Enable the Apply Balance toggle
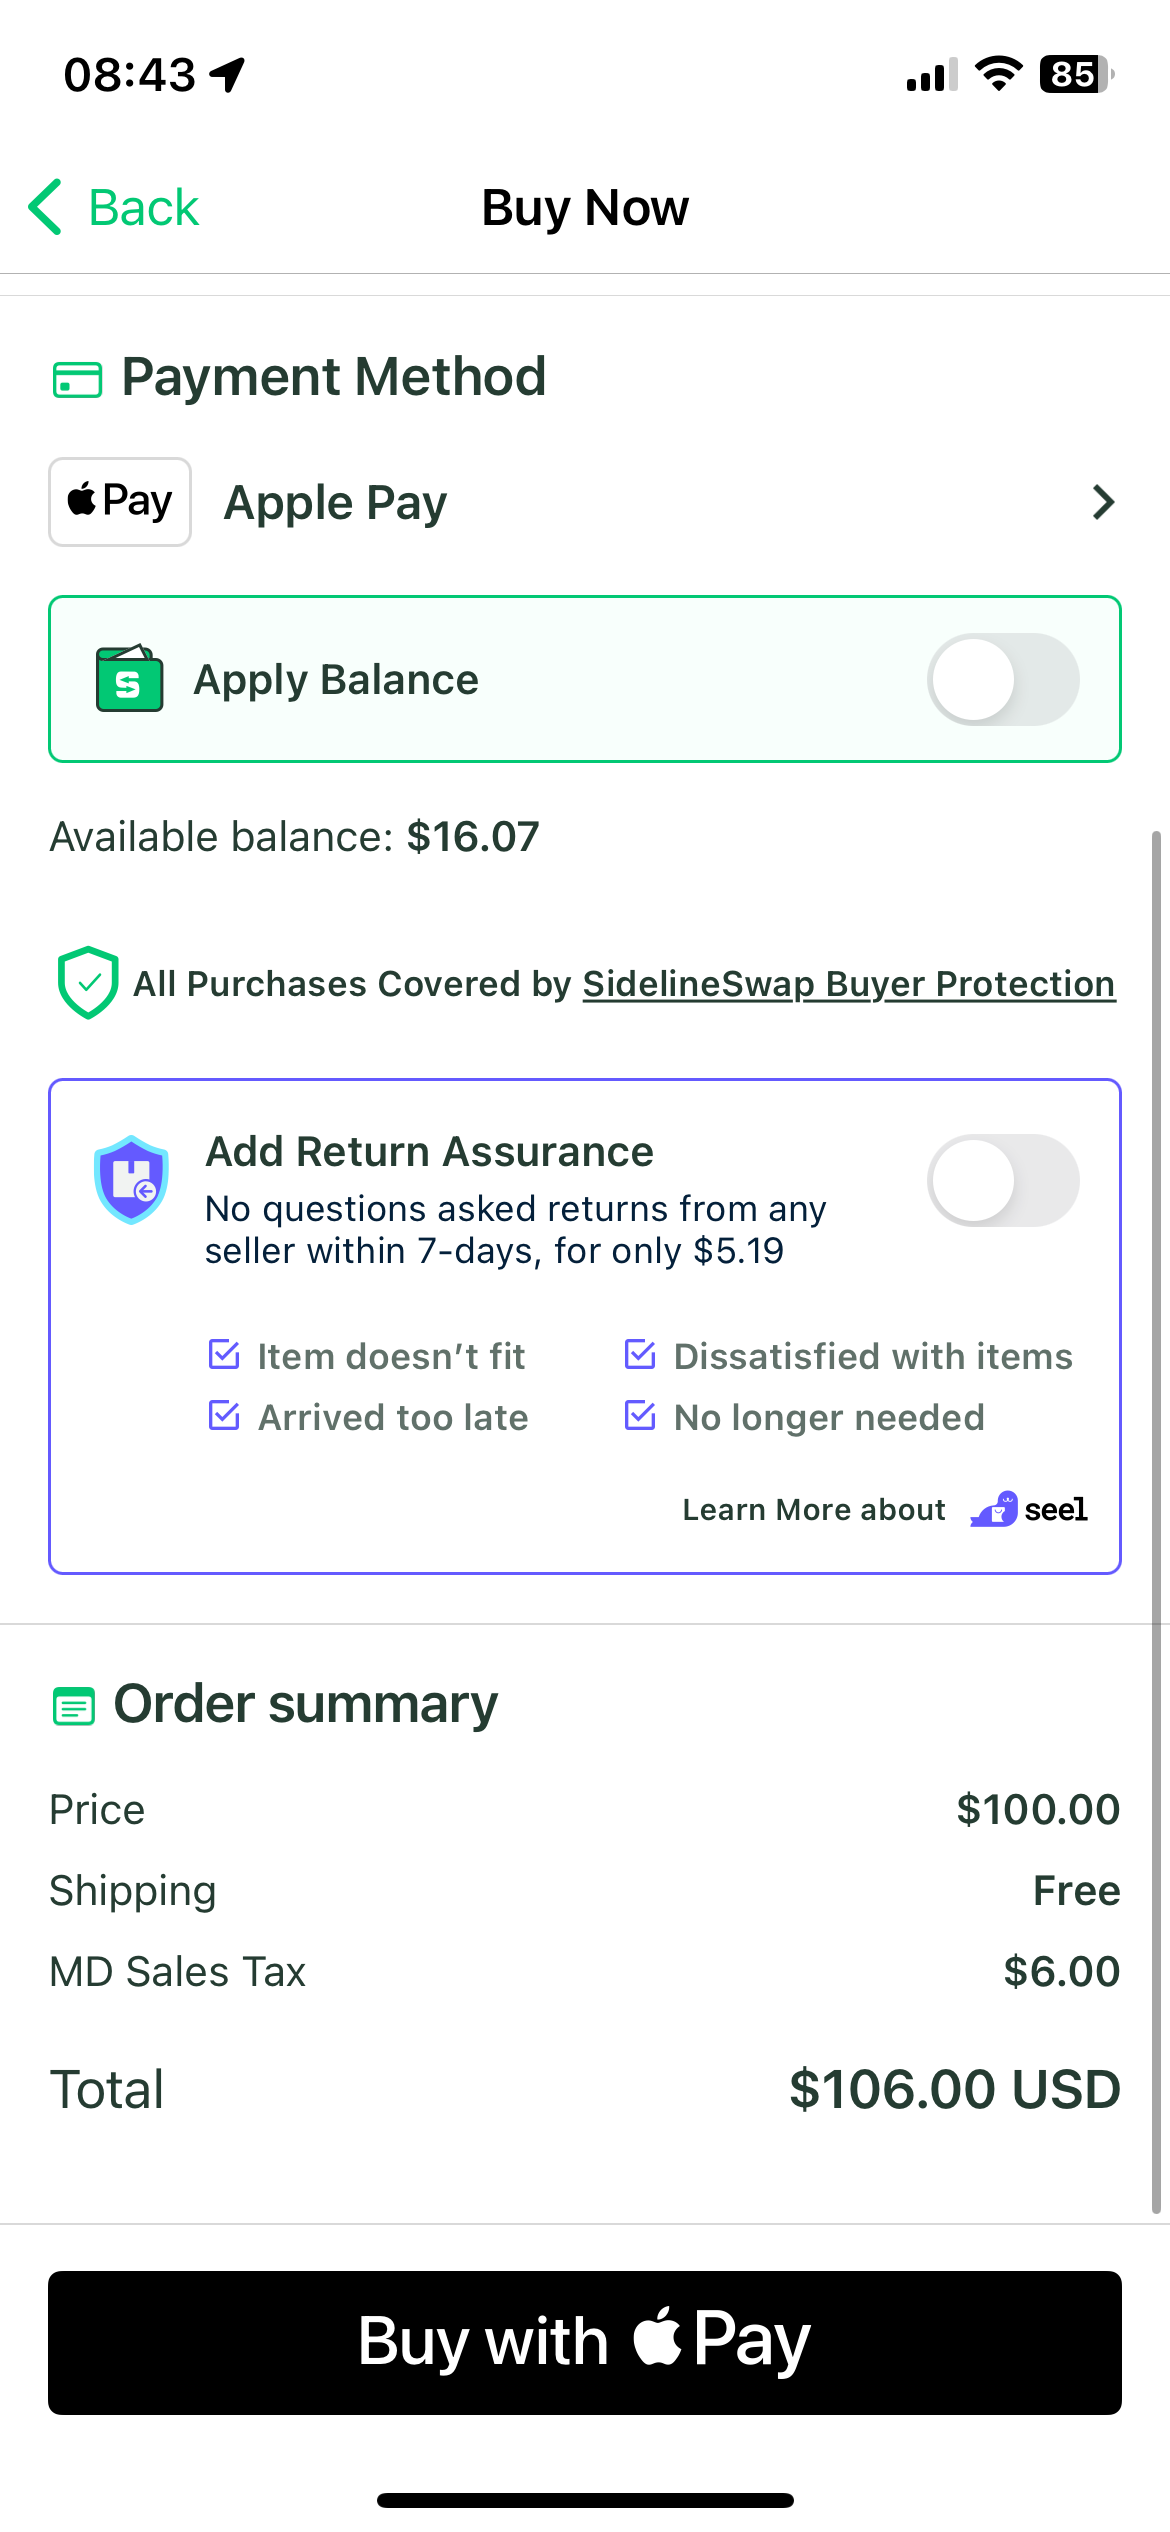The width and height of the screenshot is (1170, 2532). pos(1003,679)
